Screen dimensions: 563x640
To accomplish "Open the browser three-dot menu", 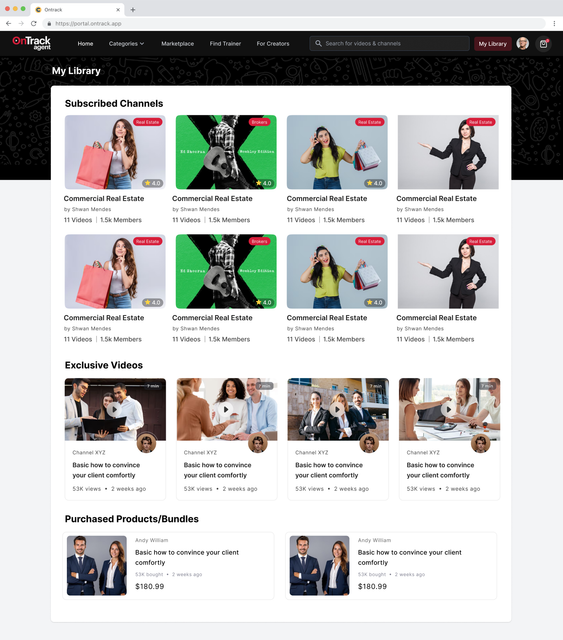I will coord(554,24).
